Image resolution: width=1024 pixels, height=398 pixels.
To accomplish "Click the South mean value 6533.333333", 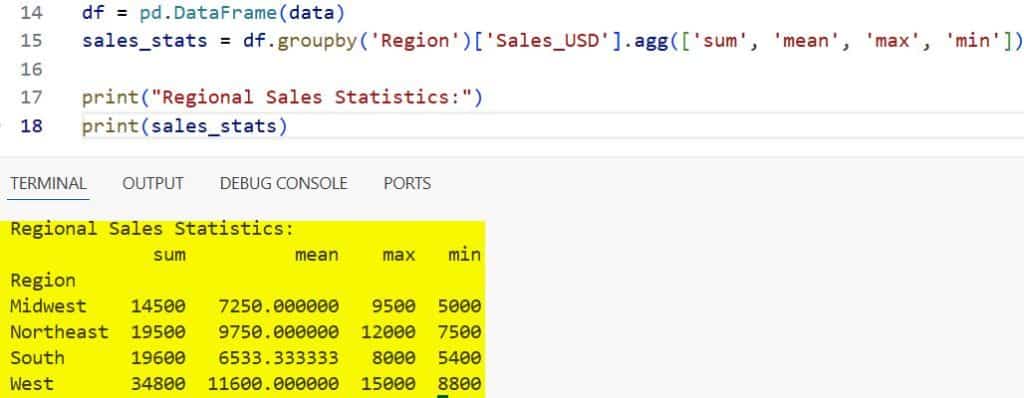I will click(x=279, y=358).
